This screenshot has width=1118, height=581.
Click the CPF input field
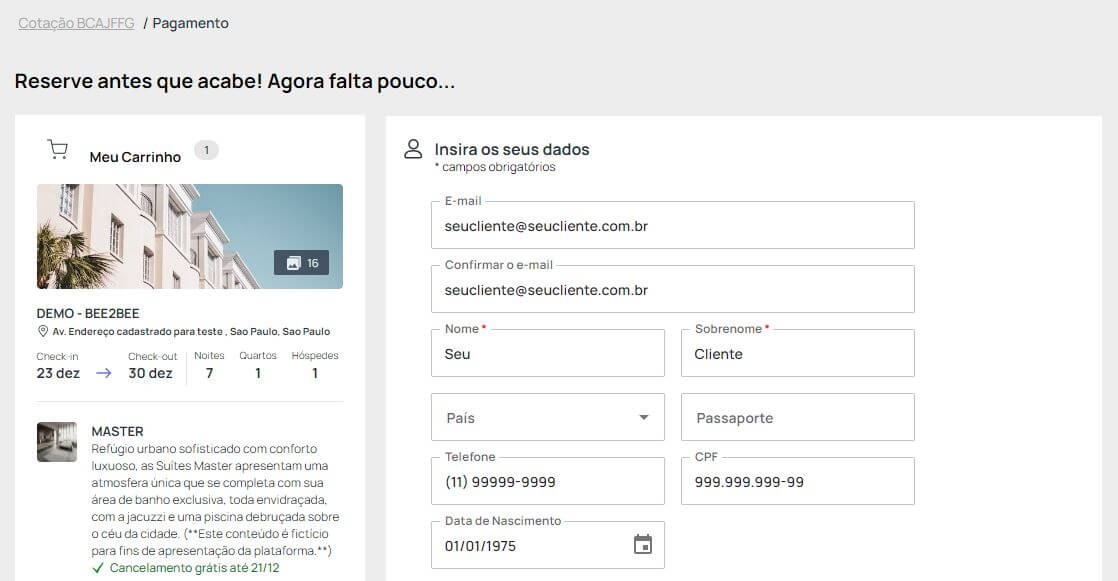797,482
